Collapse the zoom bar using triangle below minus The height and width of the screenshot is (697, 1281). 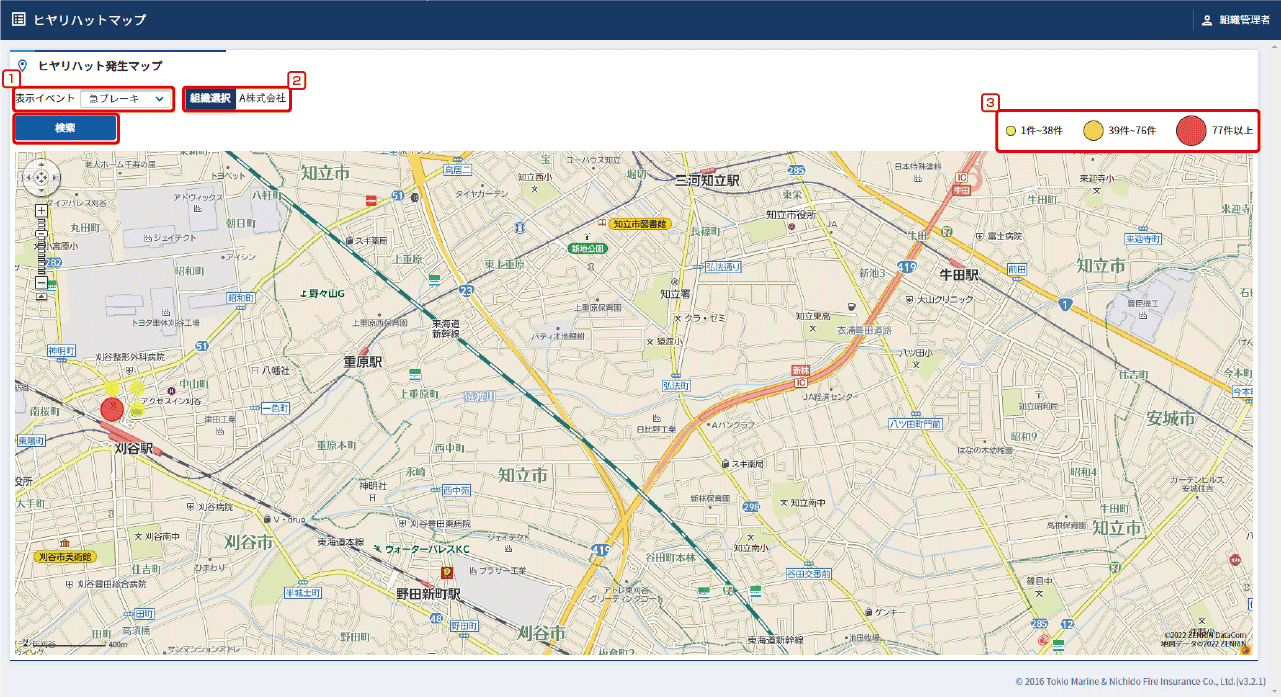tap(41, 297)
